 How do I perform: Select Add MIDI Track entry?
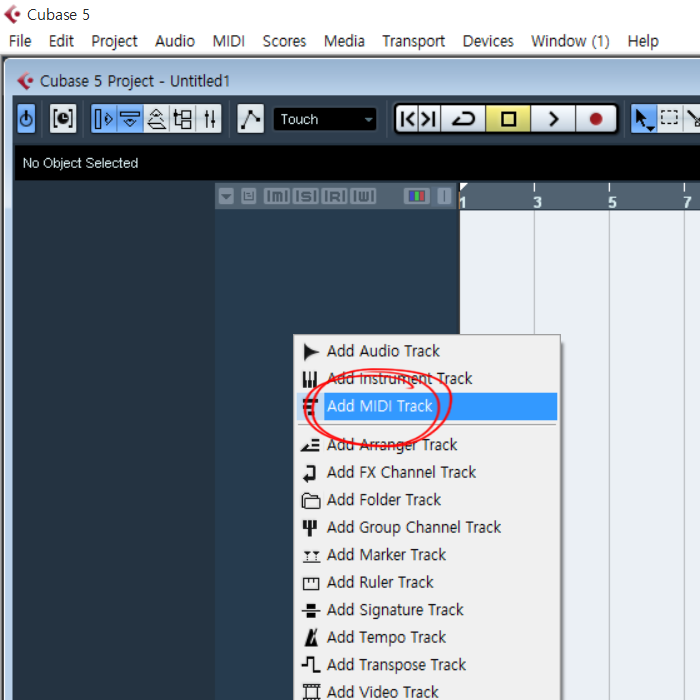coord(427,406)
